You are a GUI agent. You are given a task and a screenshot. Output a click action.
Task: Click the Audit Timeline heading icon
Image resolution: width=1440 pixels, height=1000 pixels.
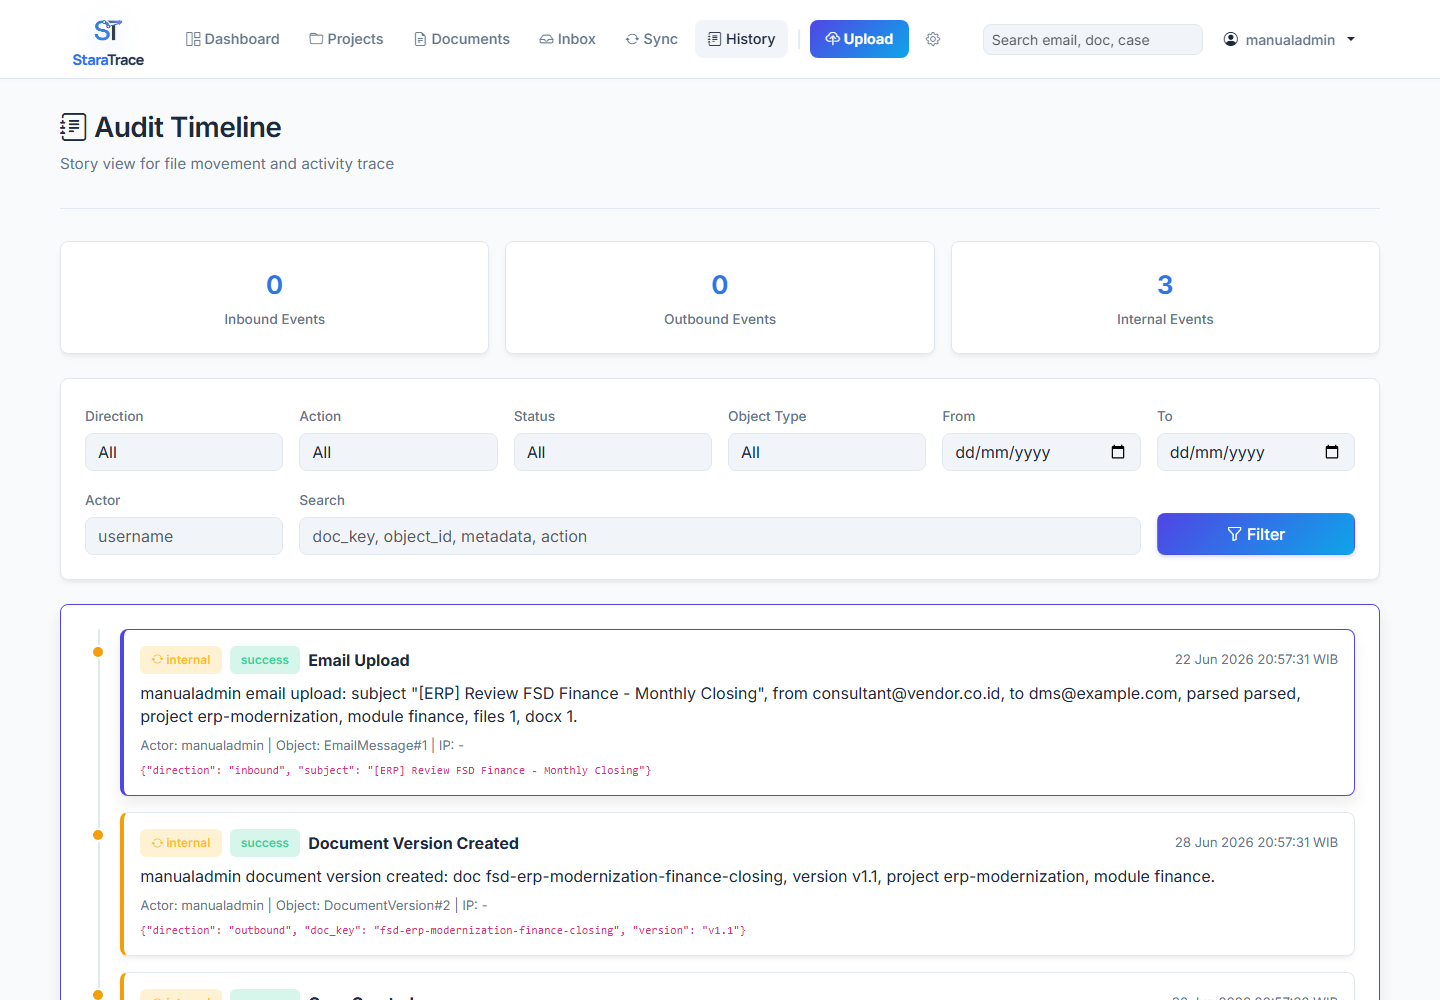[x=73, y=127]
